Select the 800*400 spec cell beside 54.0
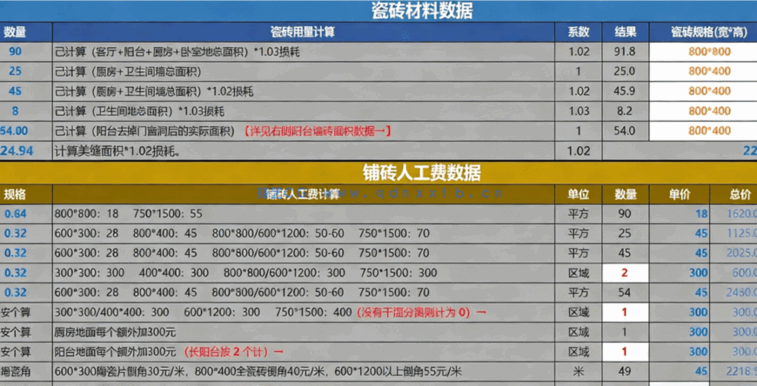The height and width of the screenshot is (386, 757). click(x=703, y=131)
